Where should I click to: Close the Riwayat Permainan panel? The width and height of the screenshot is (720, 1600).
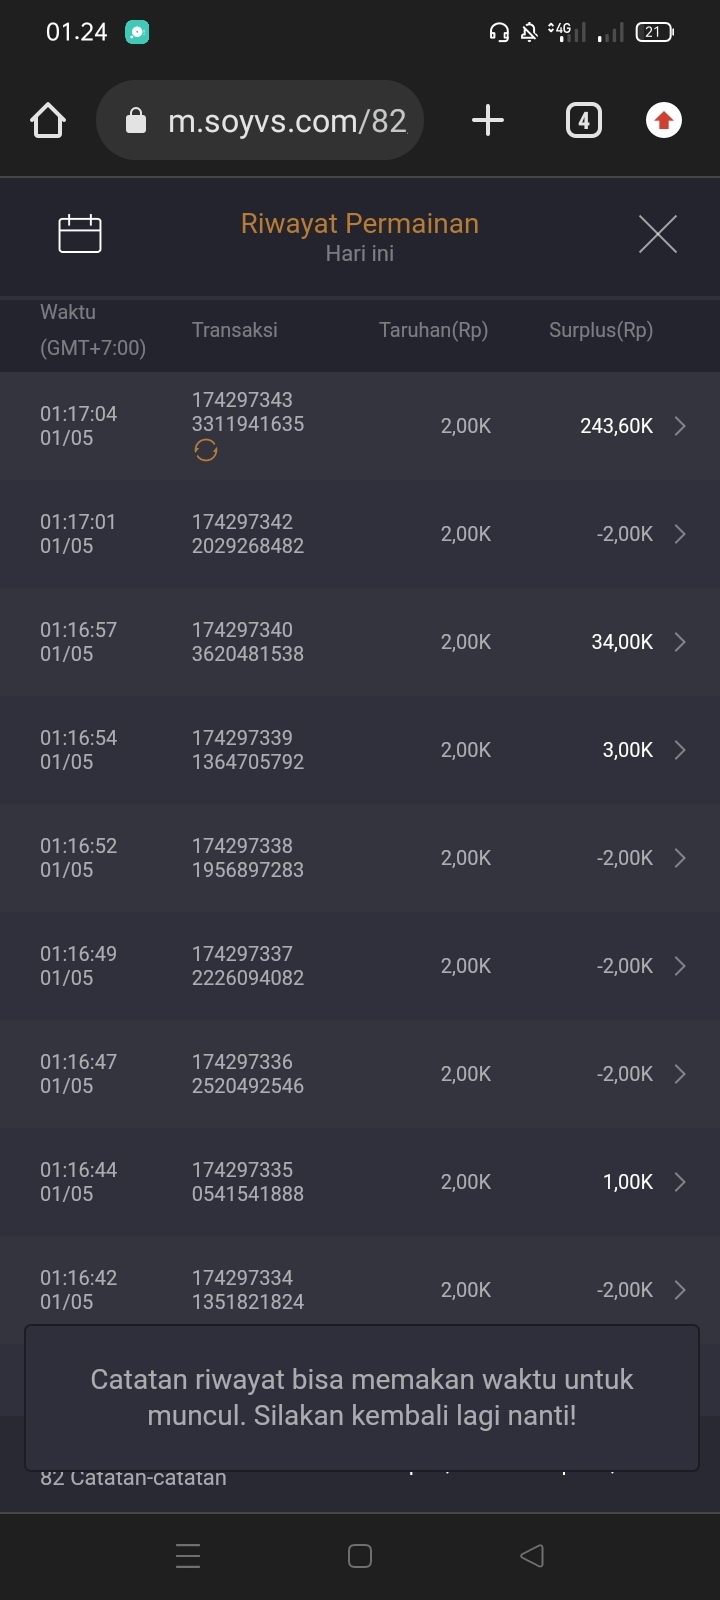pyautogui.click(x=657, y=234)
